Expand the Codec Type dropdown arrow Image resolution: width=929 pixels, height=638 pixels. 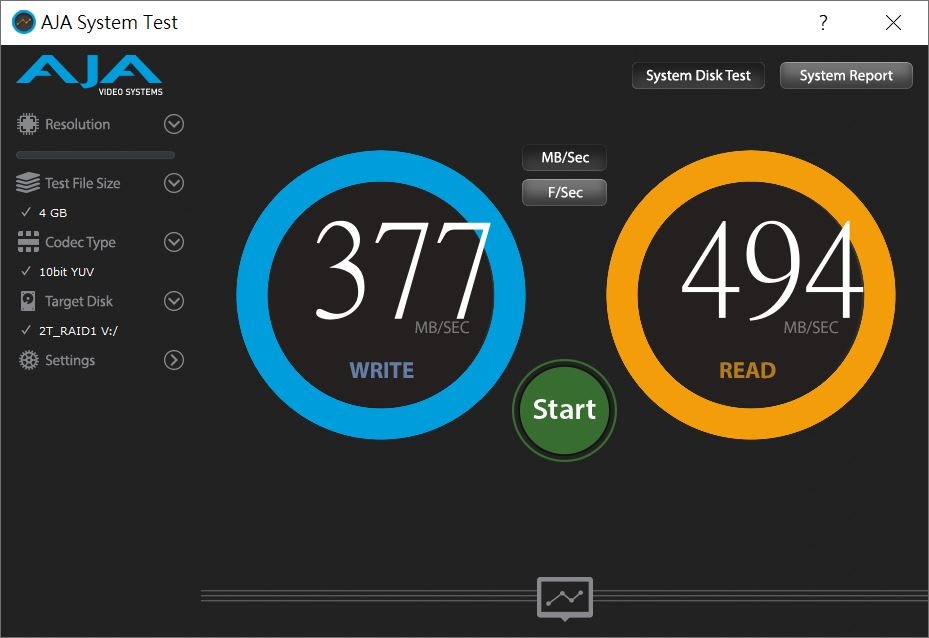[x=174, y=242]
